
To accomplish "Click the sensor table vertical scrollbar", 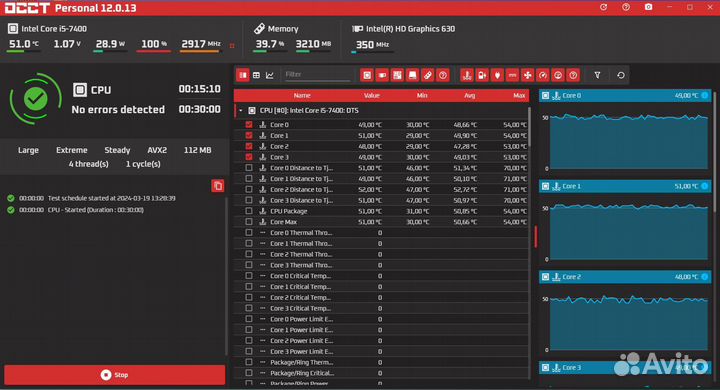I will click(529, 127).
